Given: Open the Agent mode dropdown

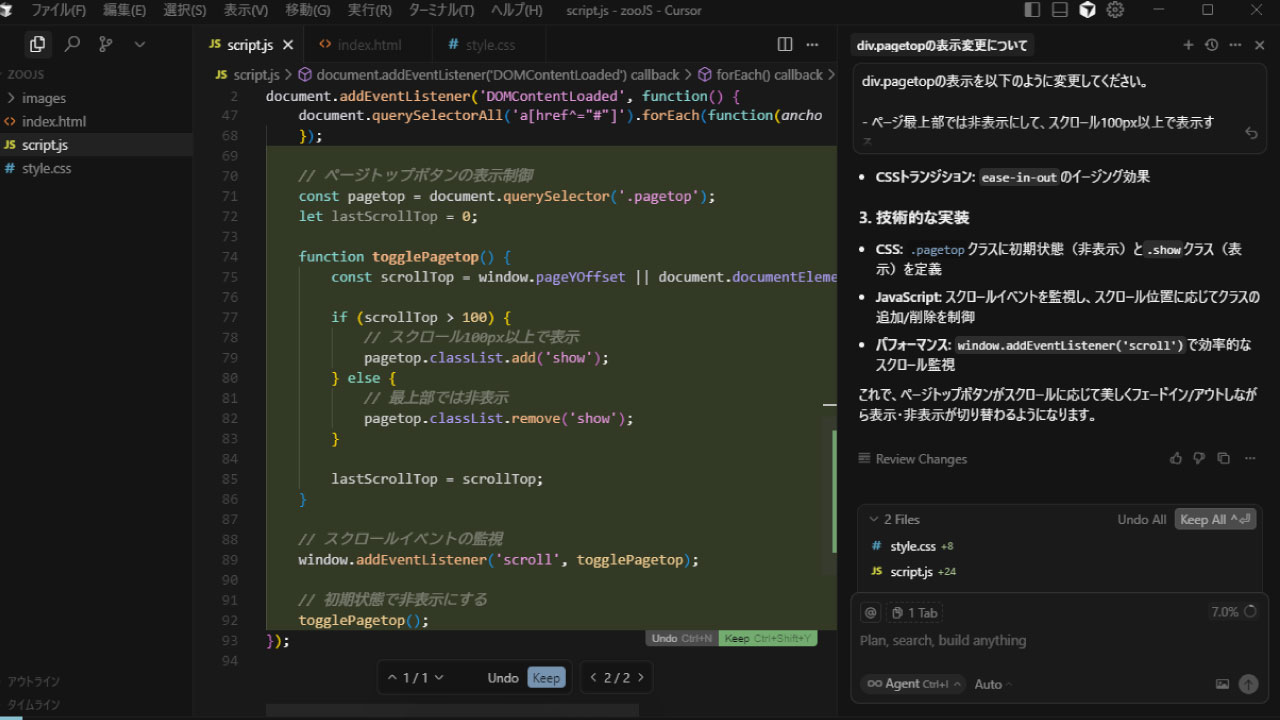Looking at the screenshot, I should click(x=912, y=684).
